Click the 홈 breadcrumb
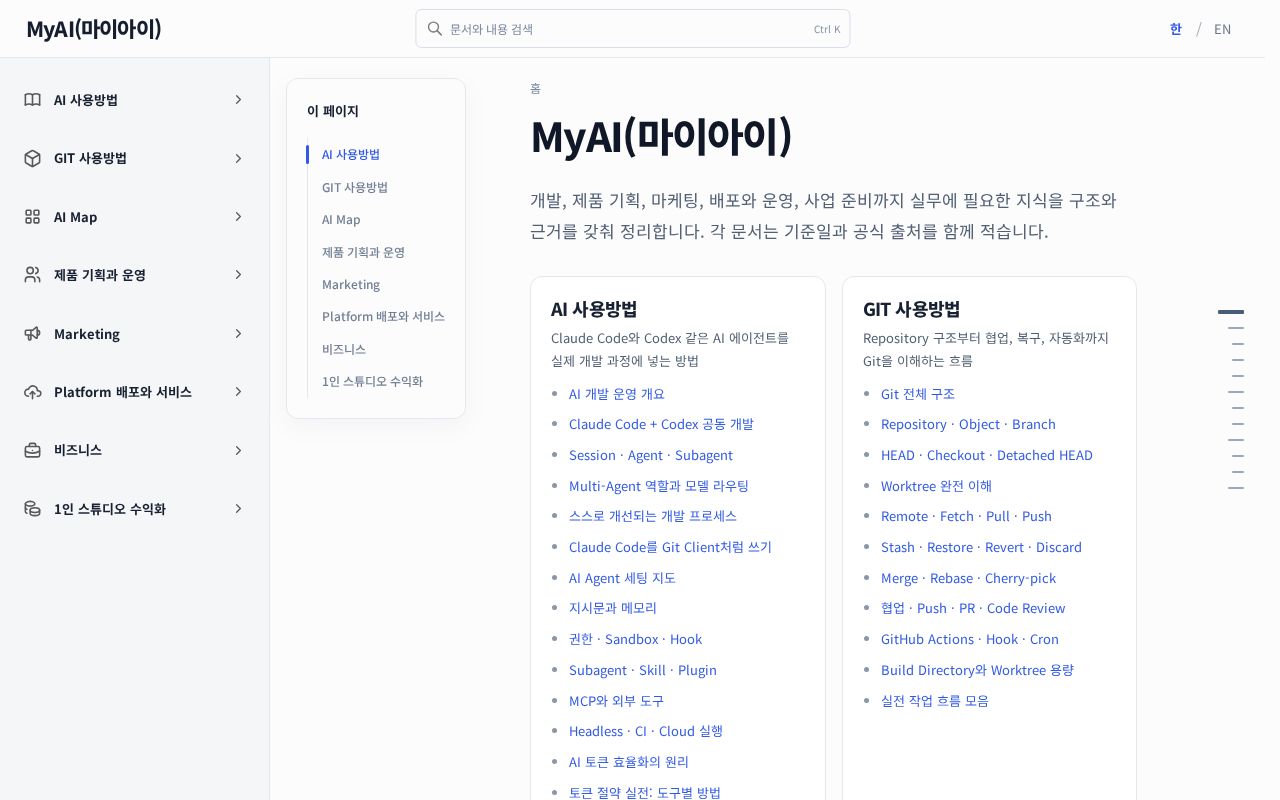Image resolution: width=1280 pixels, height=800 pixels. click(535, 88)
